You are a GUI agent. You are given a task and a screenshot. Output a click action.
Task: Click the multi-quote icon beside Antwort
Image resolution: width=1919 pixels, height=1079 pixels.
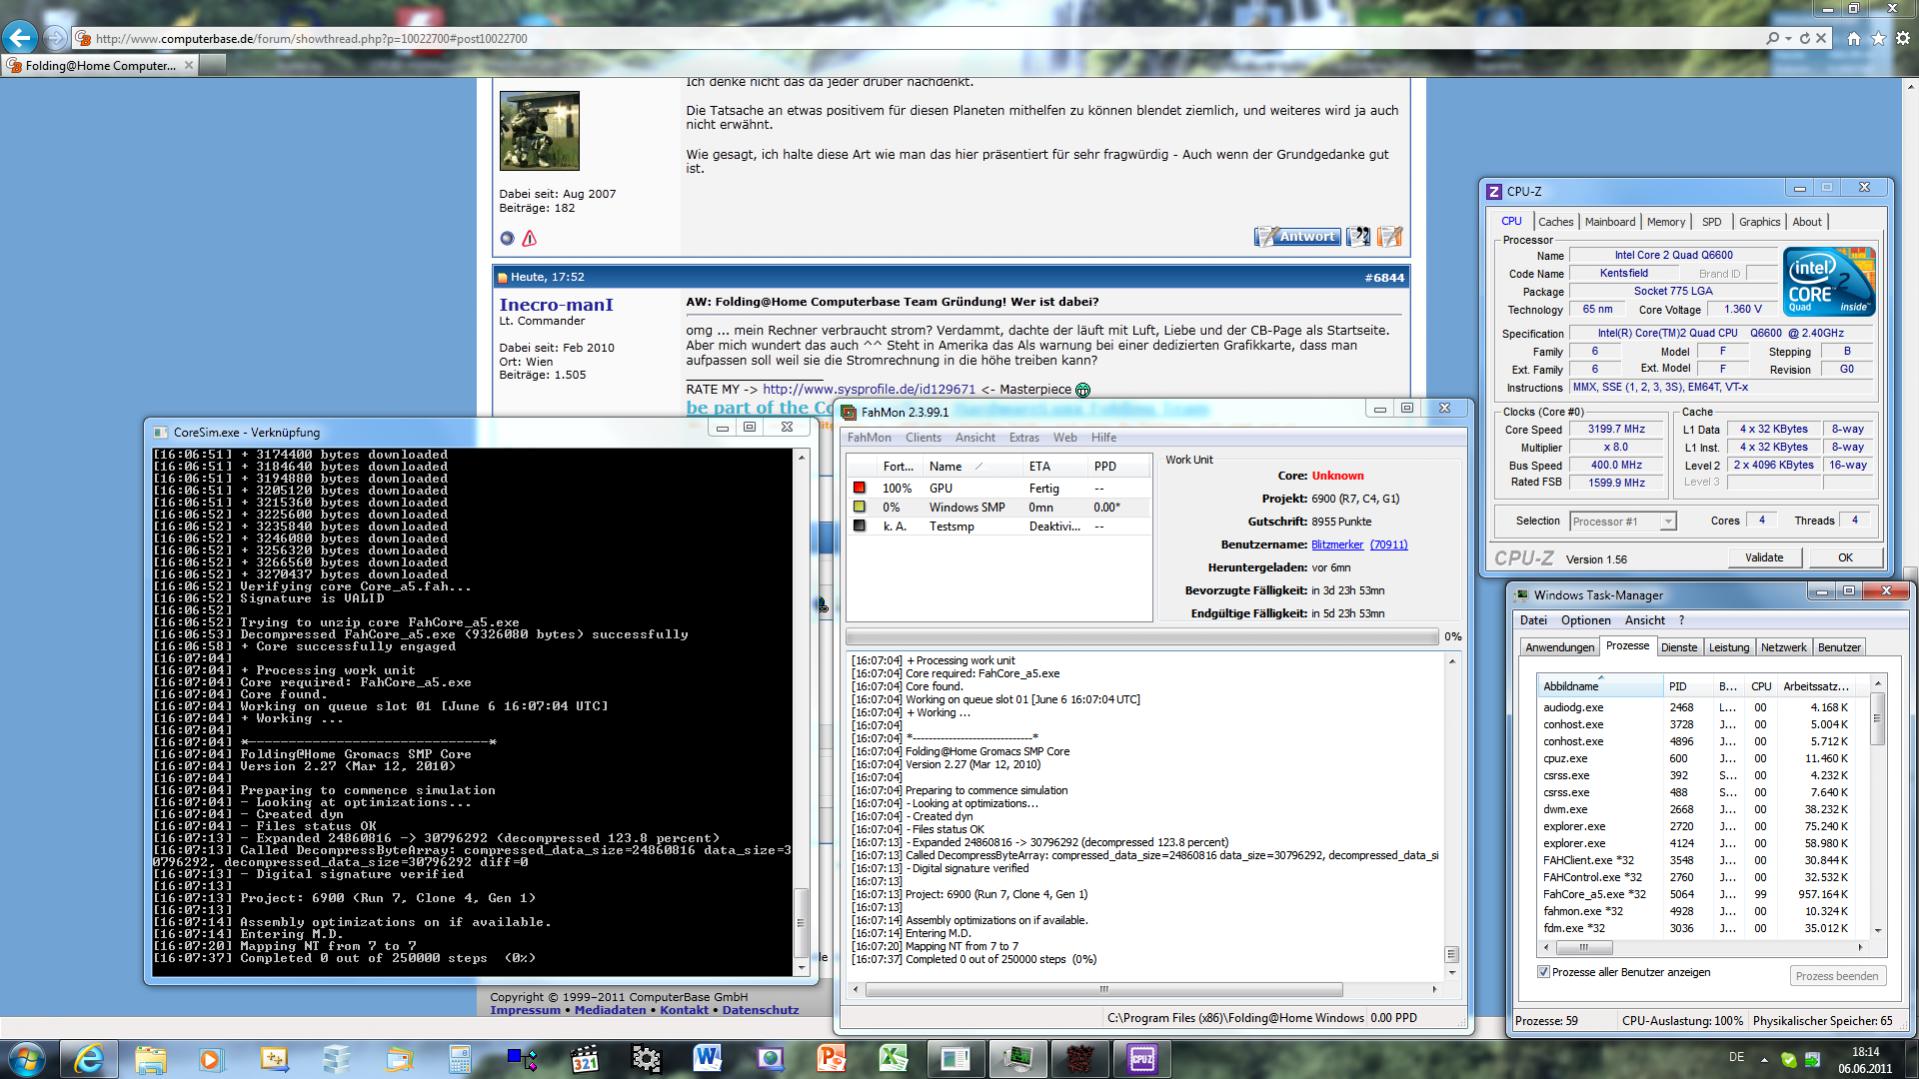coord(1358,236)
